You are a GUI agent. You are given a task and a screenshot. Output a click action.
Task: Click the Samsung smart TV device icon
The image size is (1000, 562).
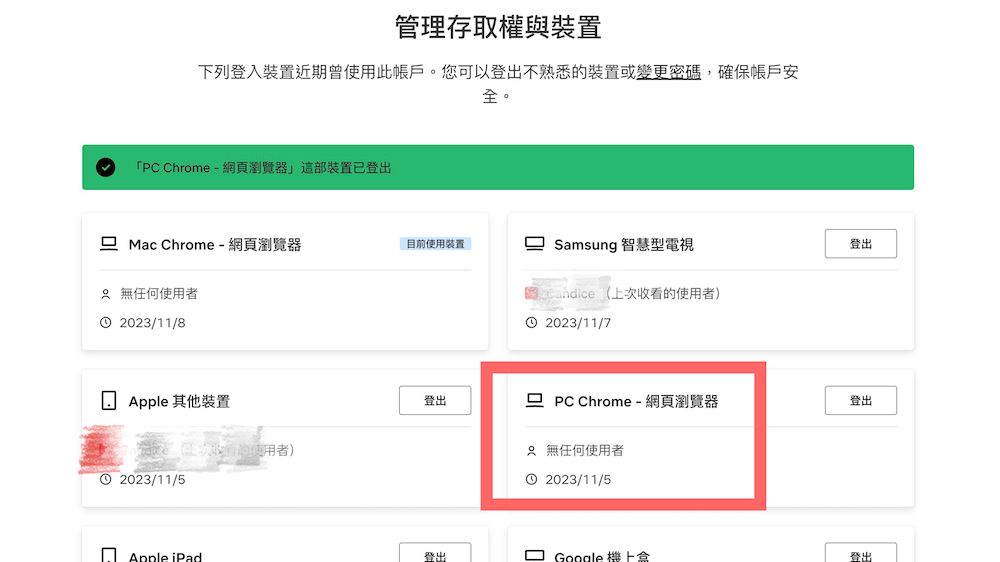pyautogui.click(x=535, y=244)
